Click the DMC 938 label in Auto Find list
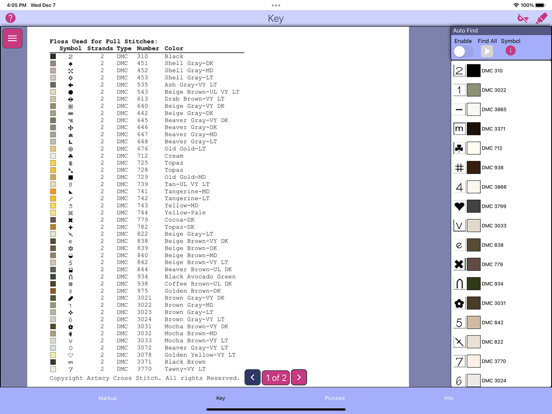 493,168
